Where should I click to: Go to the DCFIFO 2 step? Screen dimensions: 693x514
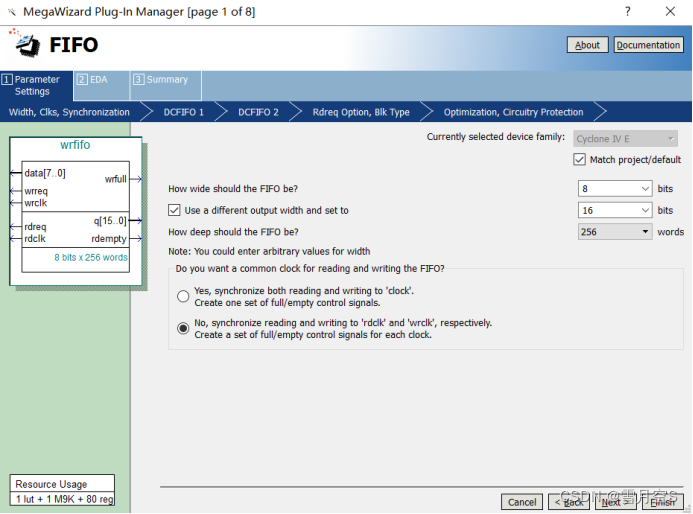coord(258,112)
